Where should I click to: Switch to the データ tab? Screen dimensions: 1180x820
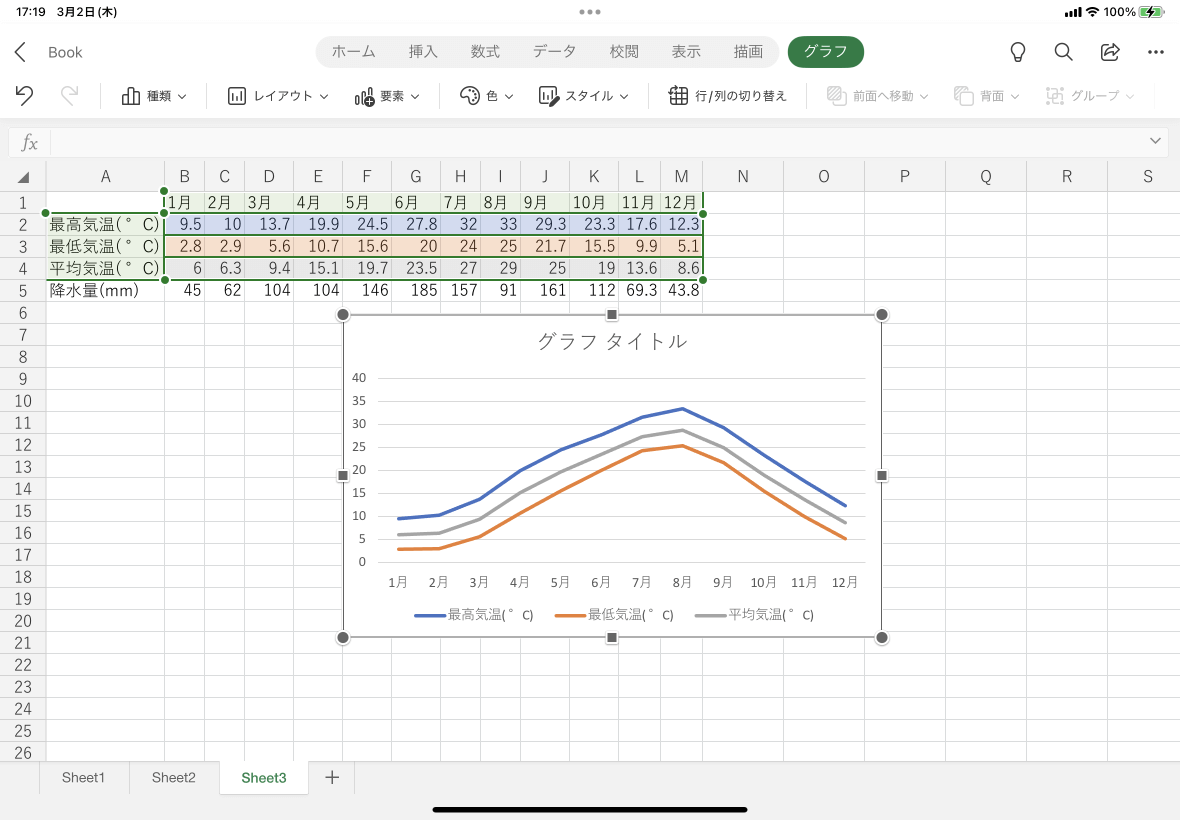pyautogui.click(x=555, y=51)
